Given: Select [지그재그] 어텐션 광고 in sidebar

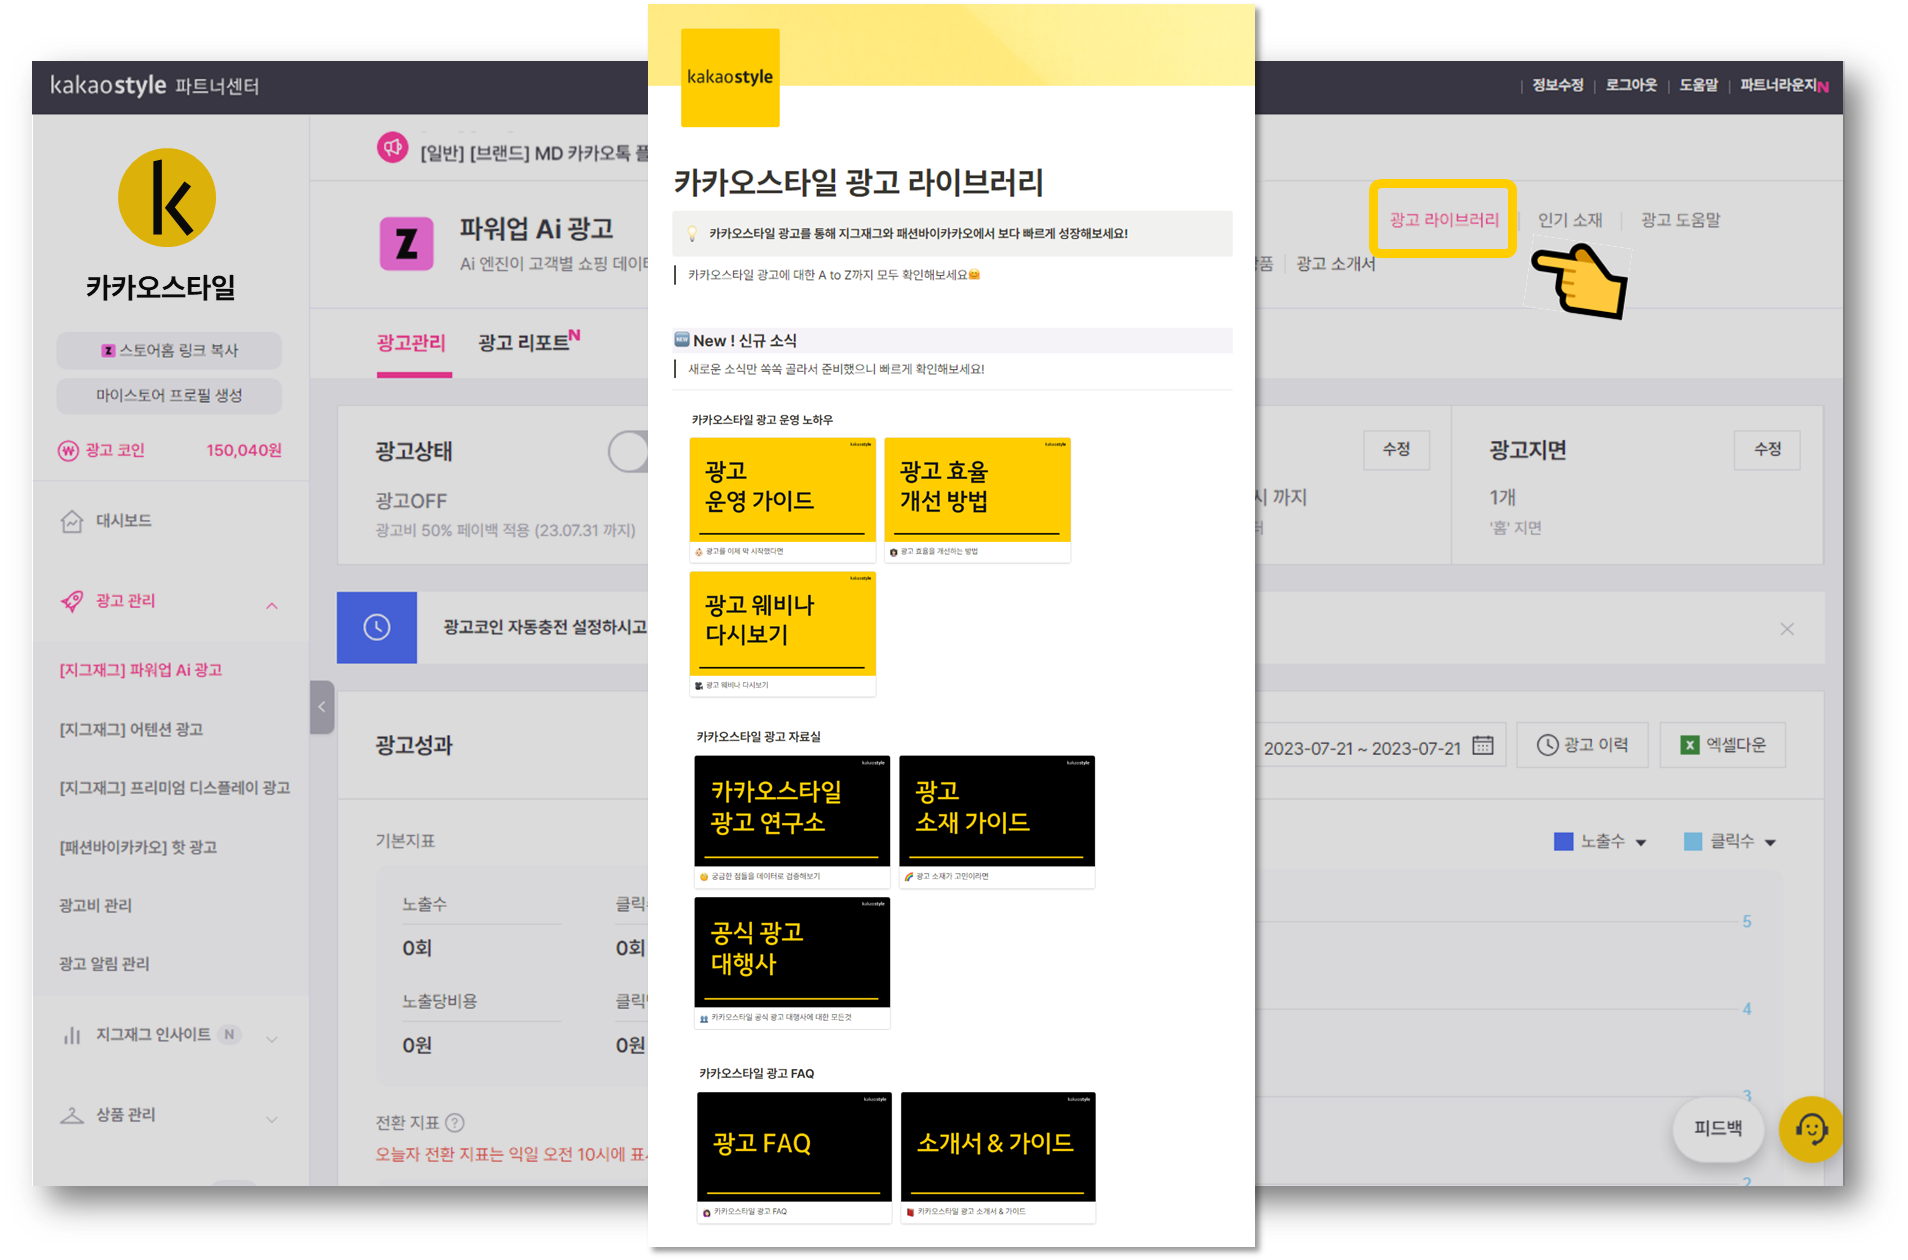Looking at the screenshot, I should click(x=131, y=730).
